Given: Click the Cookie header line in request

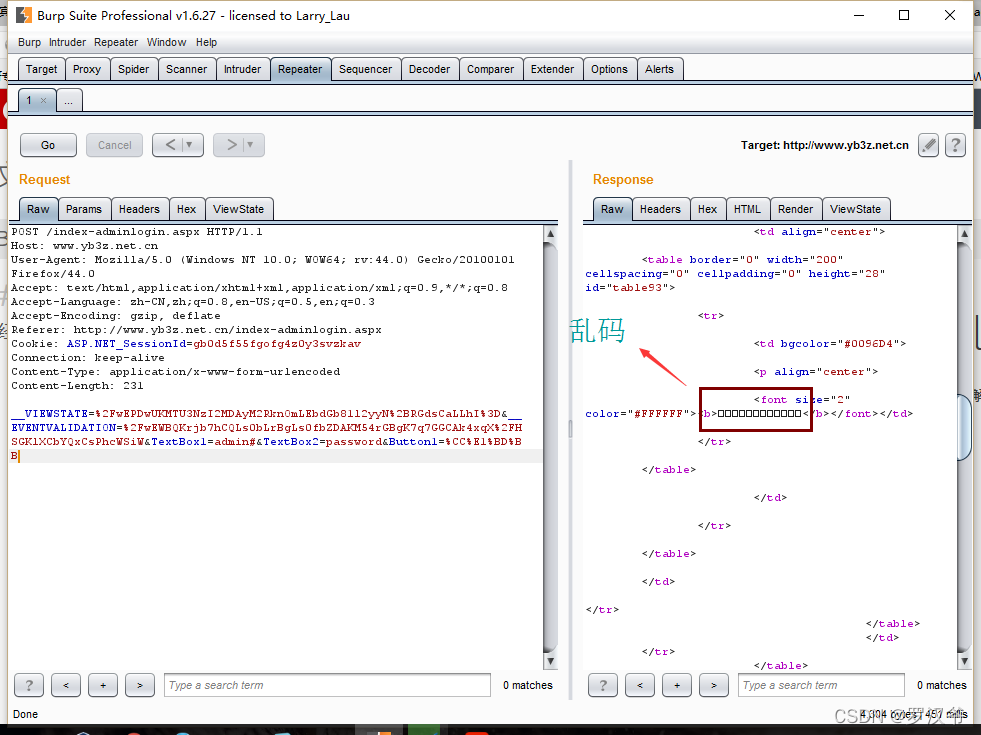Looking at the screenshot, I should pyautogui.click(x=186, y=343).
